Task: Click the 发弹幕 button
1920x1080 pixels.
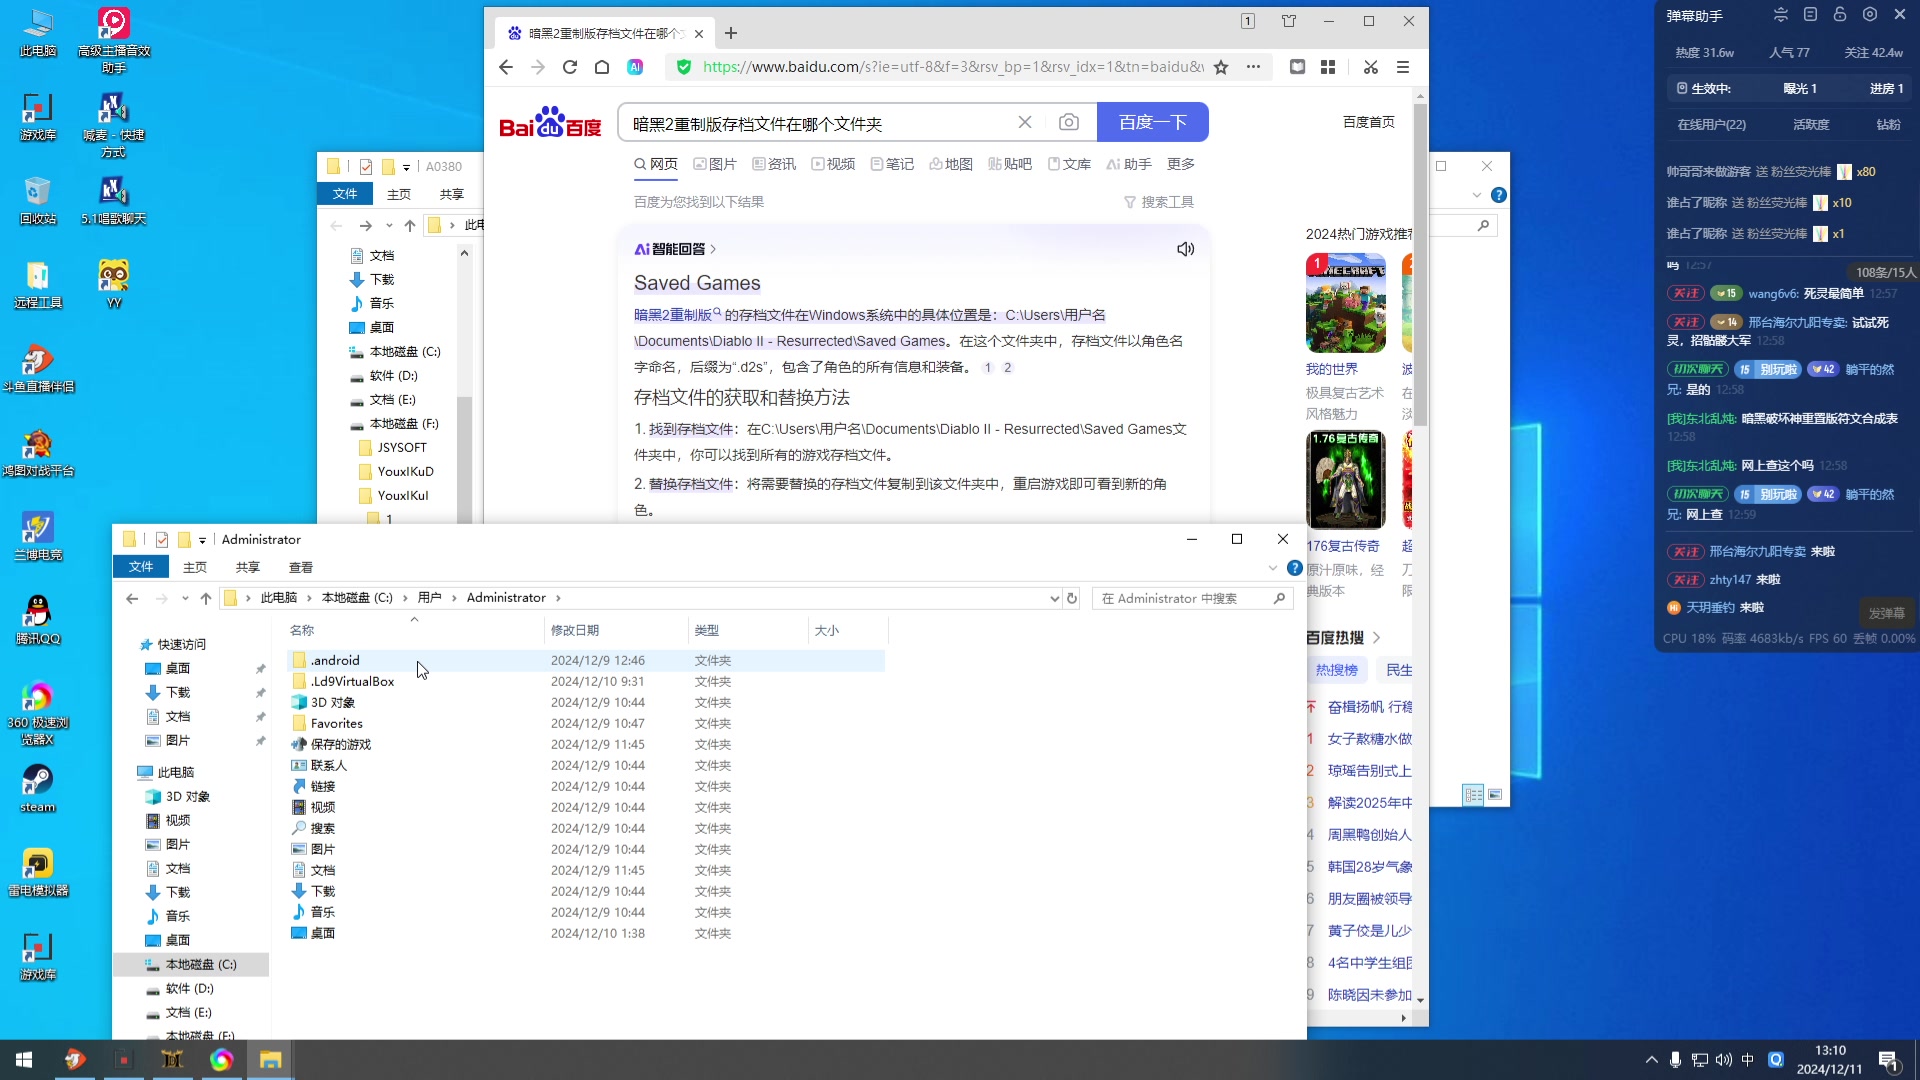Action: click(x=1887, y=613)
